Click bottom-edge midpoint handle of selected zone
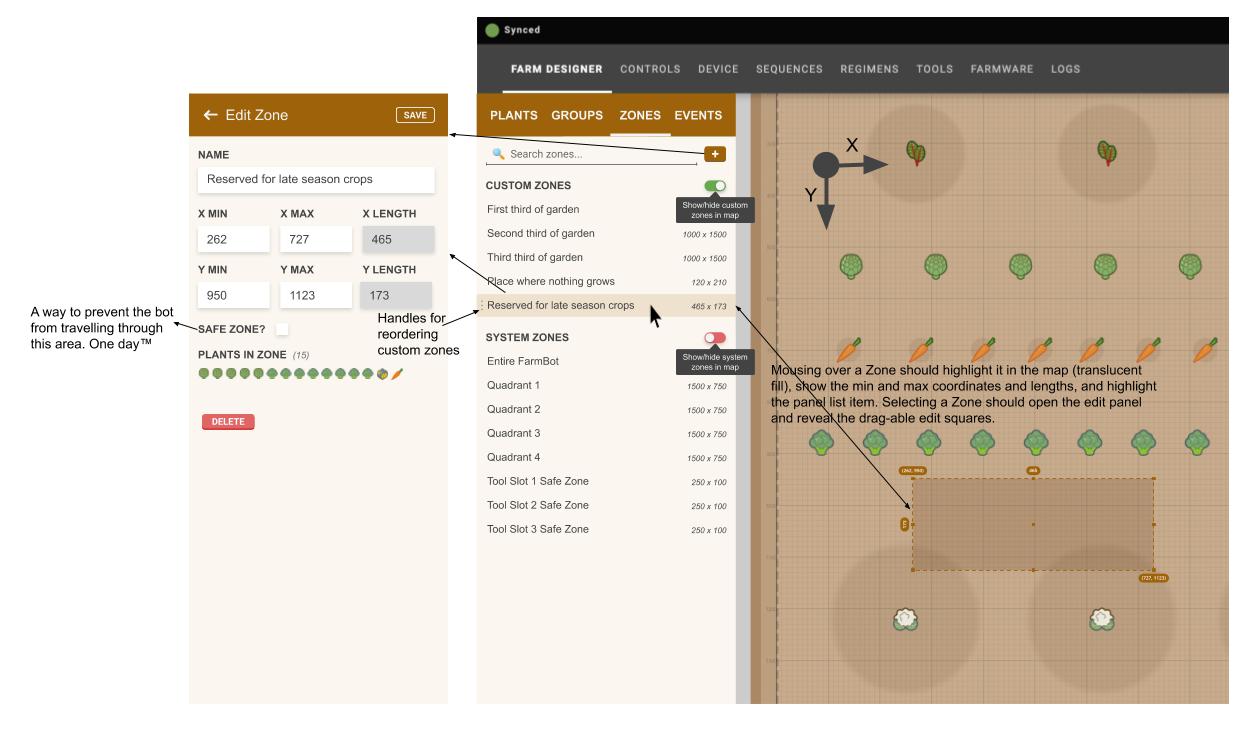The height and width of the screenshot is (738, 1254). tap(1033, 570)
